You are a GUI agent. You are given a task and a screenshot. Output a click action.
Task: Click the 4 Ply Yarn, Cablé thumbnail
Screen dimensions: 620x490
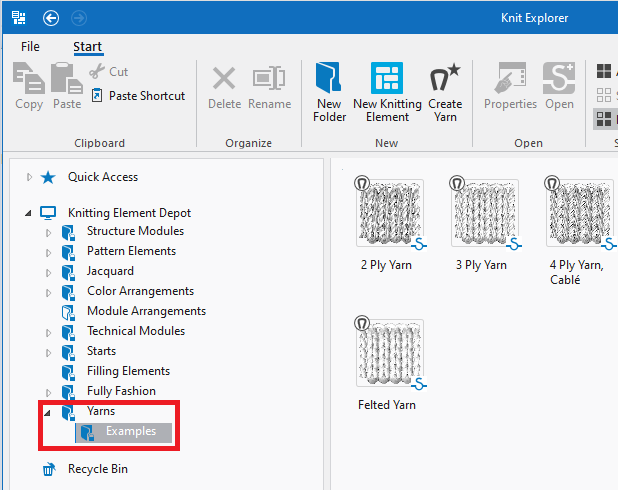coord(579,213)
